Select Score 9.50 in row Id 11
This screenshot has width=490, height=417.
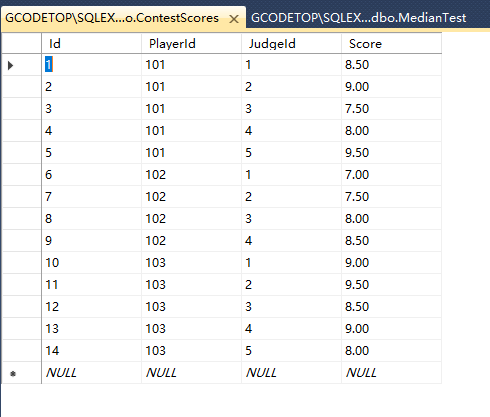(x=392, y=285)
